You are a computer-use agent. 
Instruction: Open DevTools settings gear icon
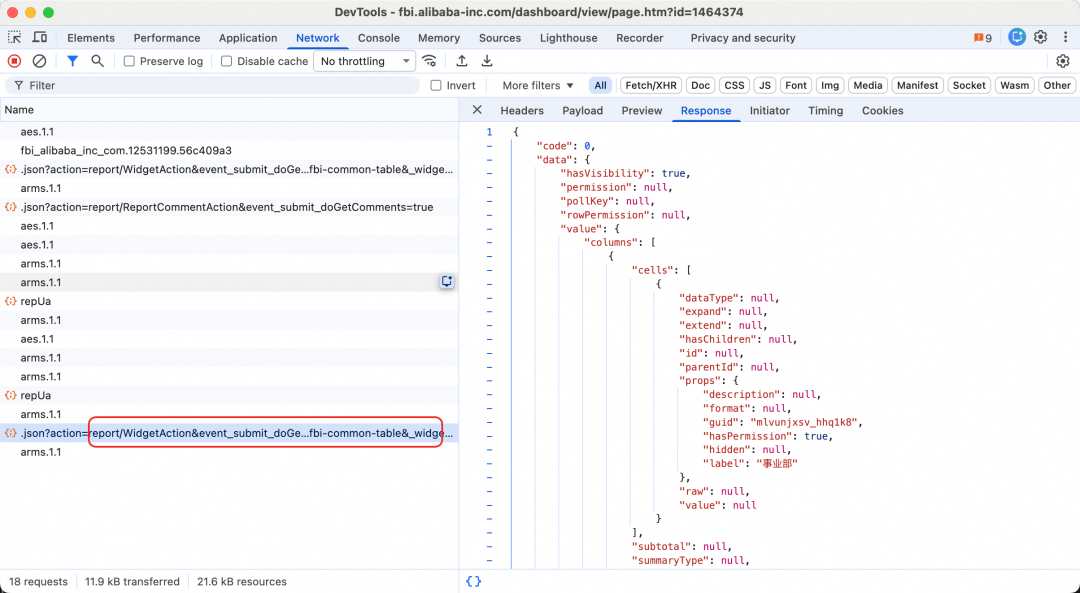tap(1040, 37)
